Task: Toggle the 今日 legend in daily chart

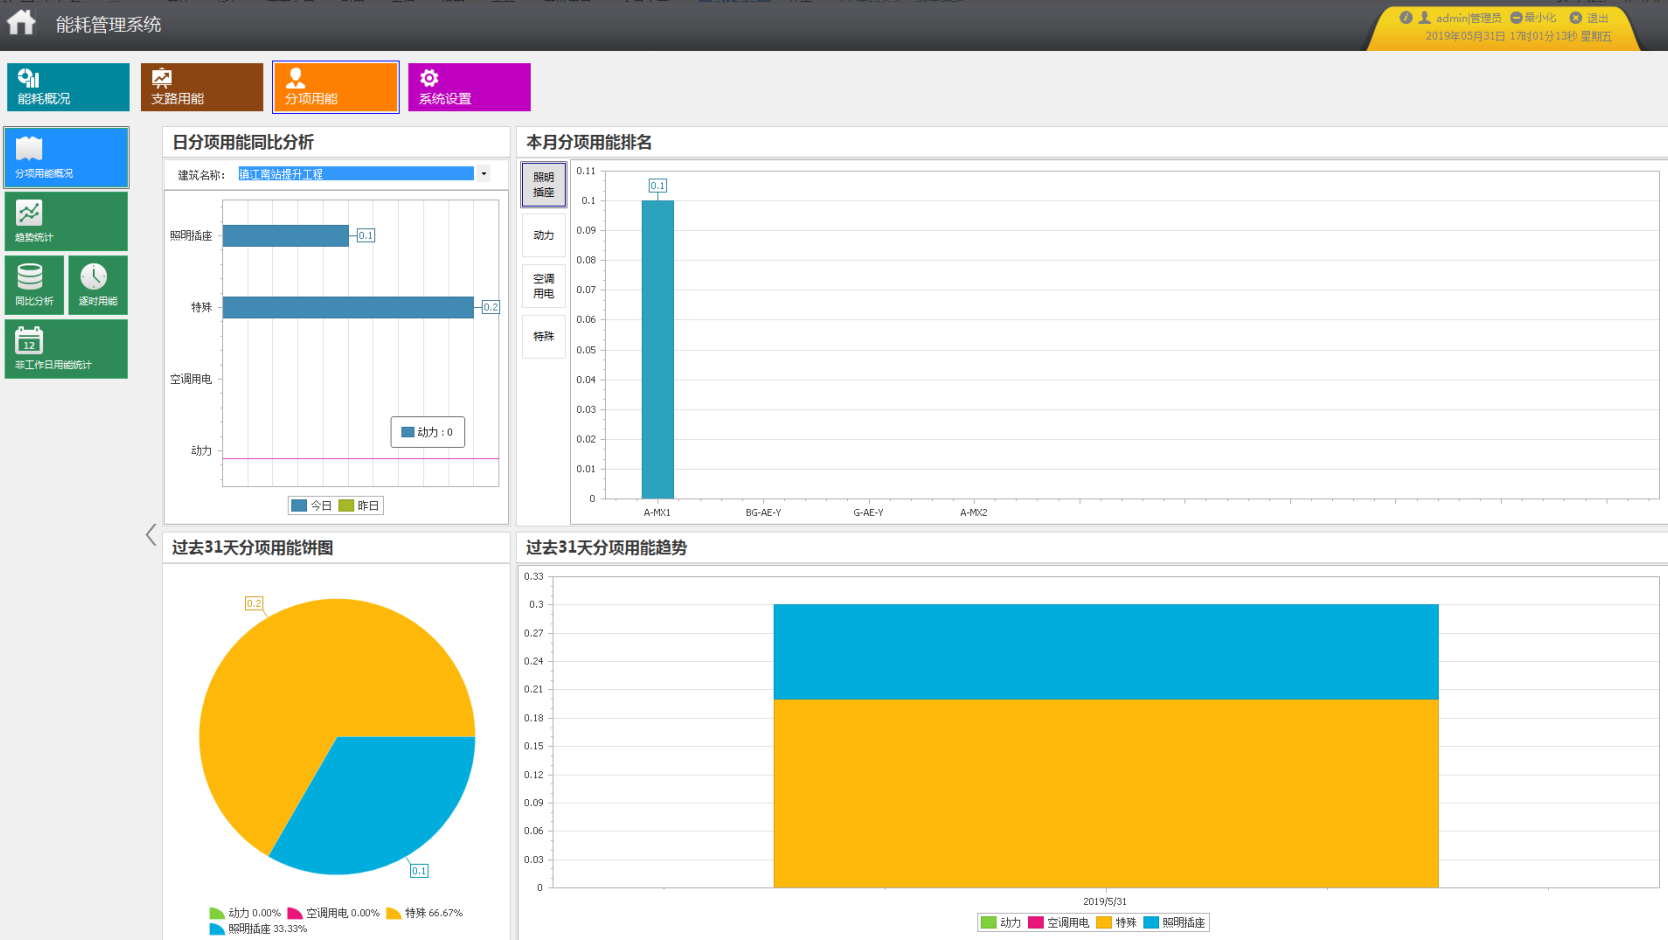Action: (311, 506)
